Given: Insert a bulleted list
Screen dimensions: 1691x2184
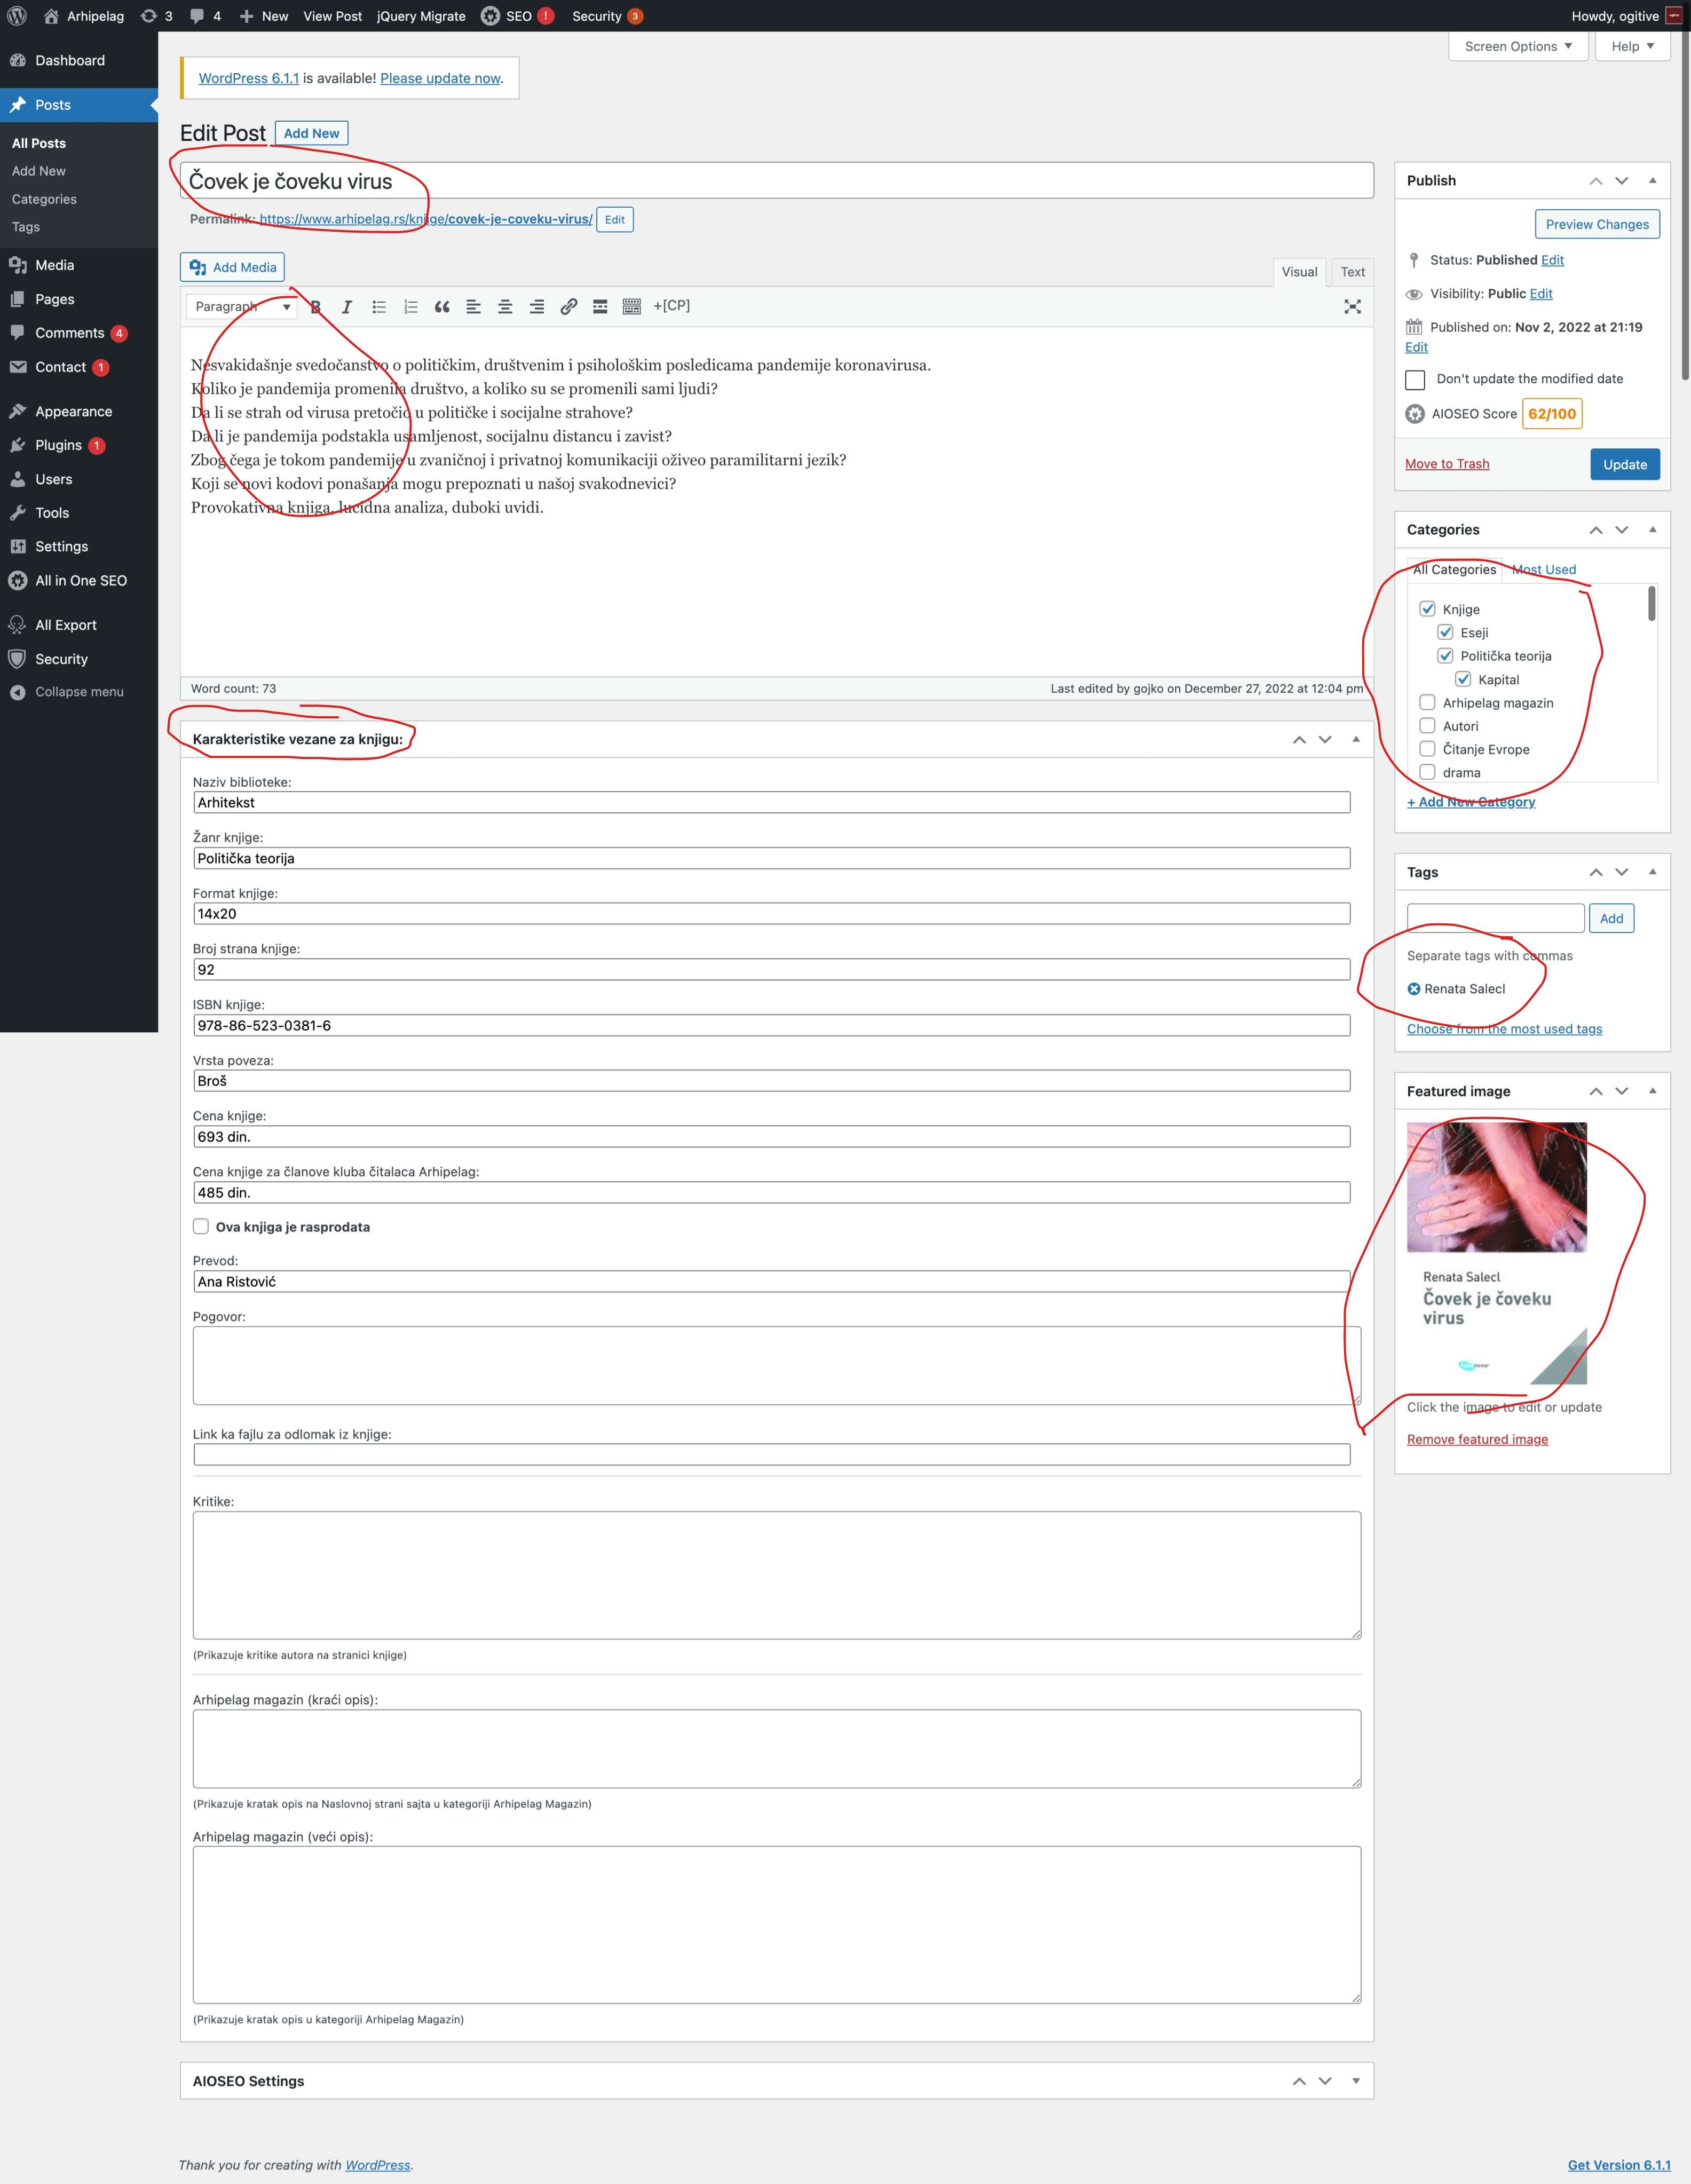Looking at the screenshot, I should point(379,307).
